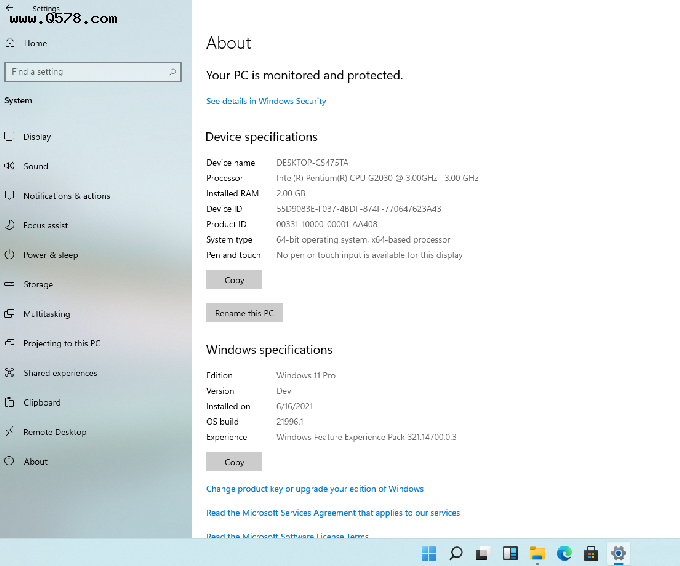Open See details in Windows Security link

266,101
